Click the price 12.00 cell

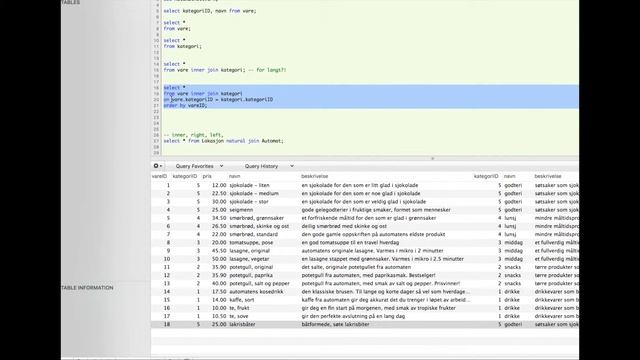[219, 185]
